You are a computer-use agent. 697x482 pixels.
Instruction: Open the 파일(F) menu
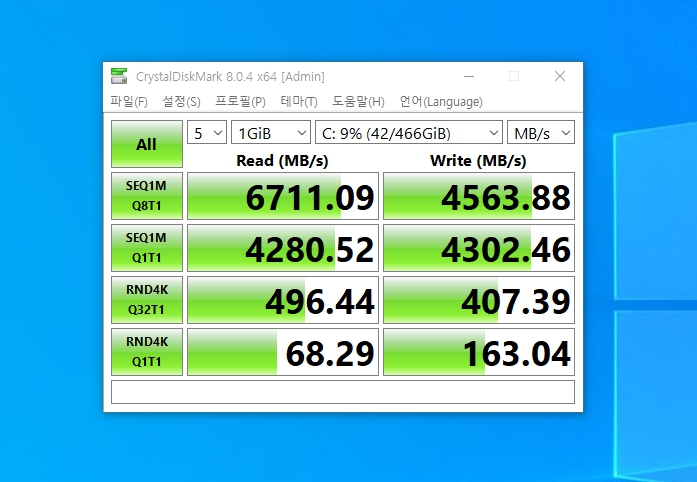129,102
